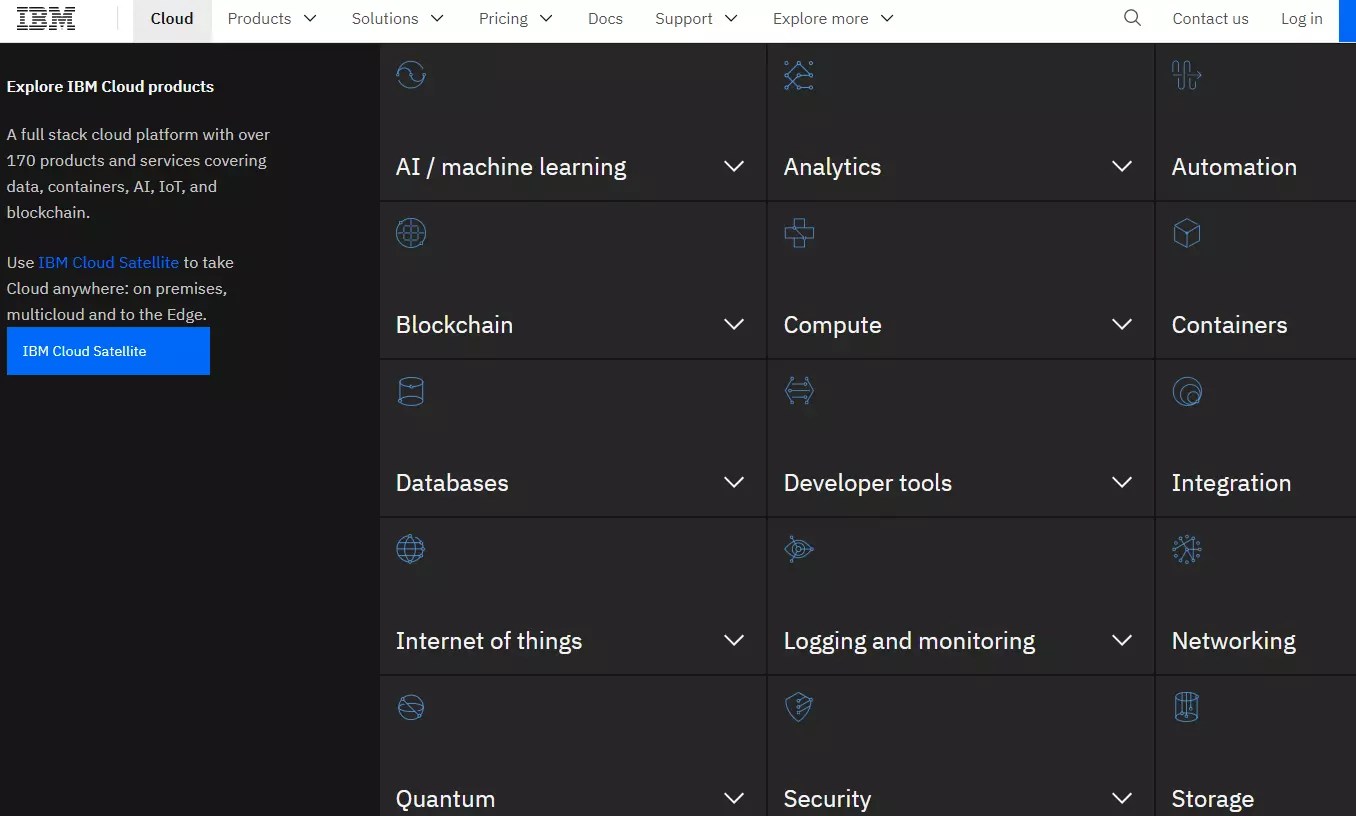Click the Blockchain category title

click(454, 325)
